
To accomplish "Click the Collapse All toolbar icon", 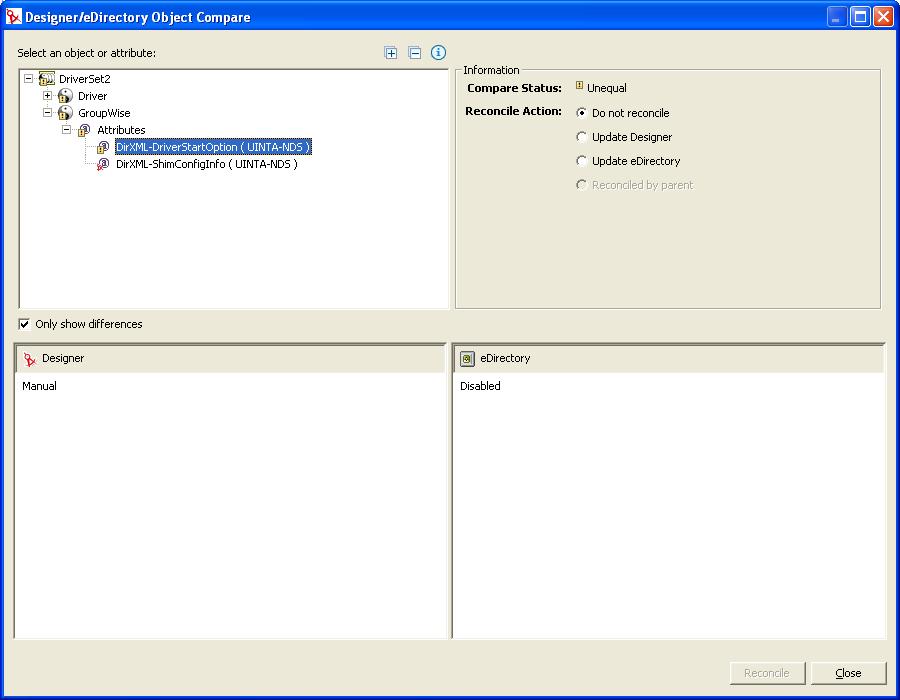I will [414, 53].
